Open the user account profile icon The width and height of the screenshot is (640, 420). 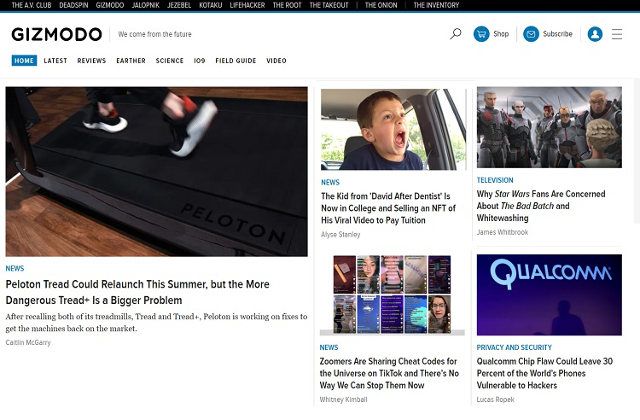(595, 34)
